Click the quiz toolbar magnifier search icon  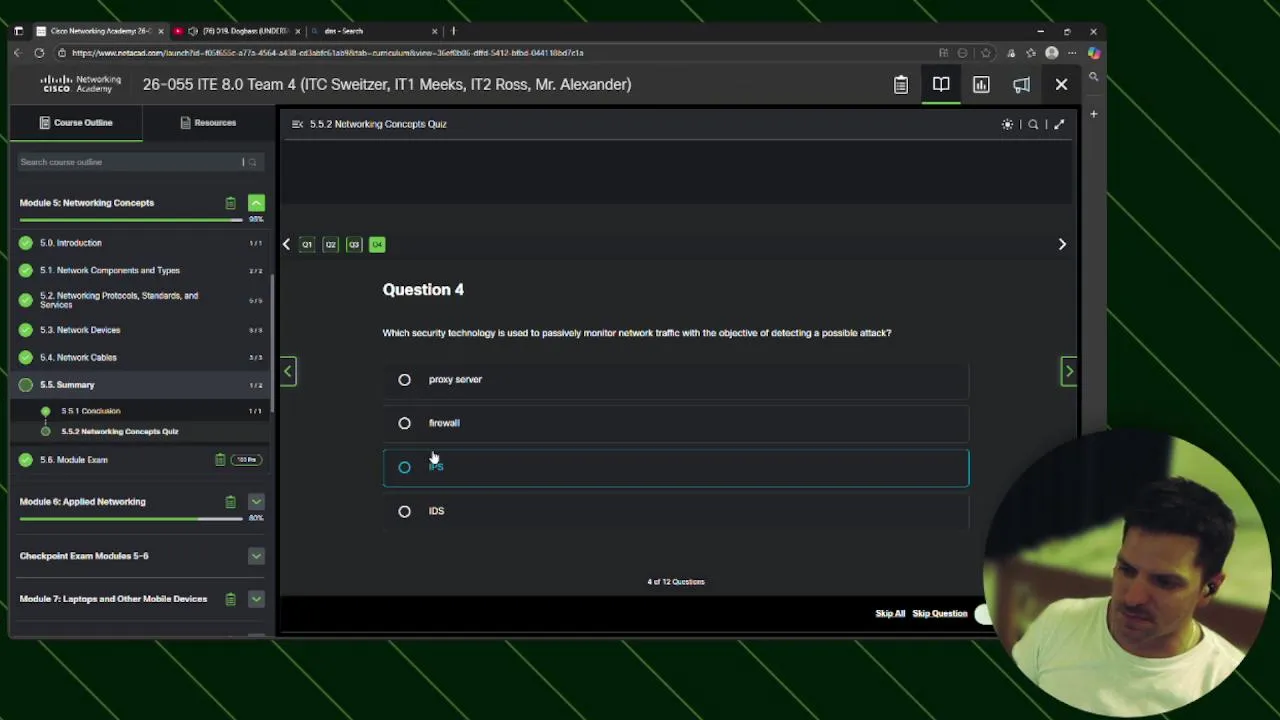pos(1033,124)
